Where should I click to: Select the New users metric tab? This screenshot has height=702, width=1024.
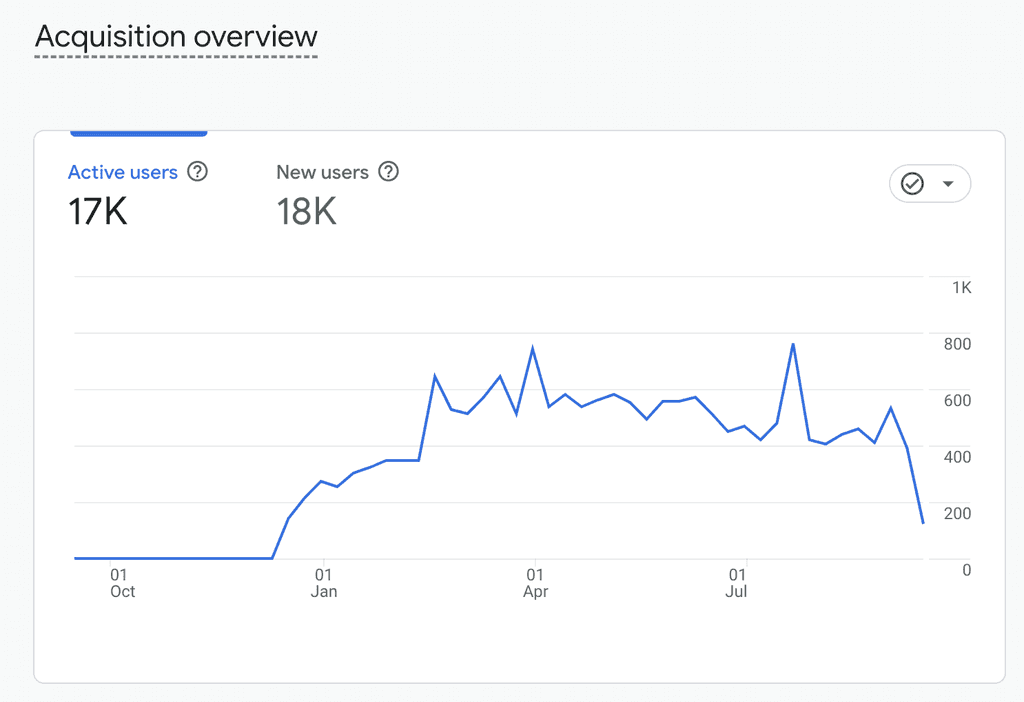pyautogui.click(x=323, y=172)
